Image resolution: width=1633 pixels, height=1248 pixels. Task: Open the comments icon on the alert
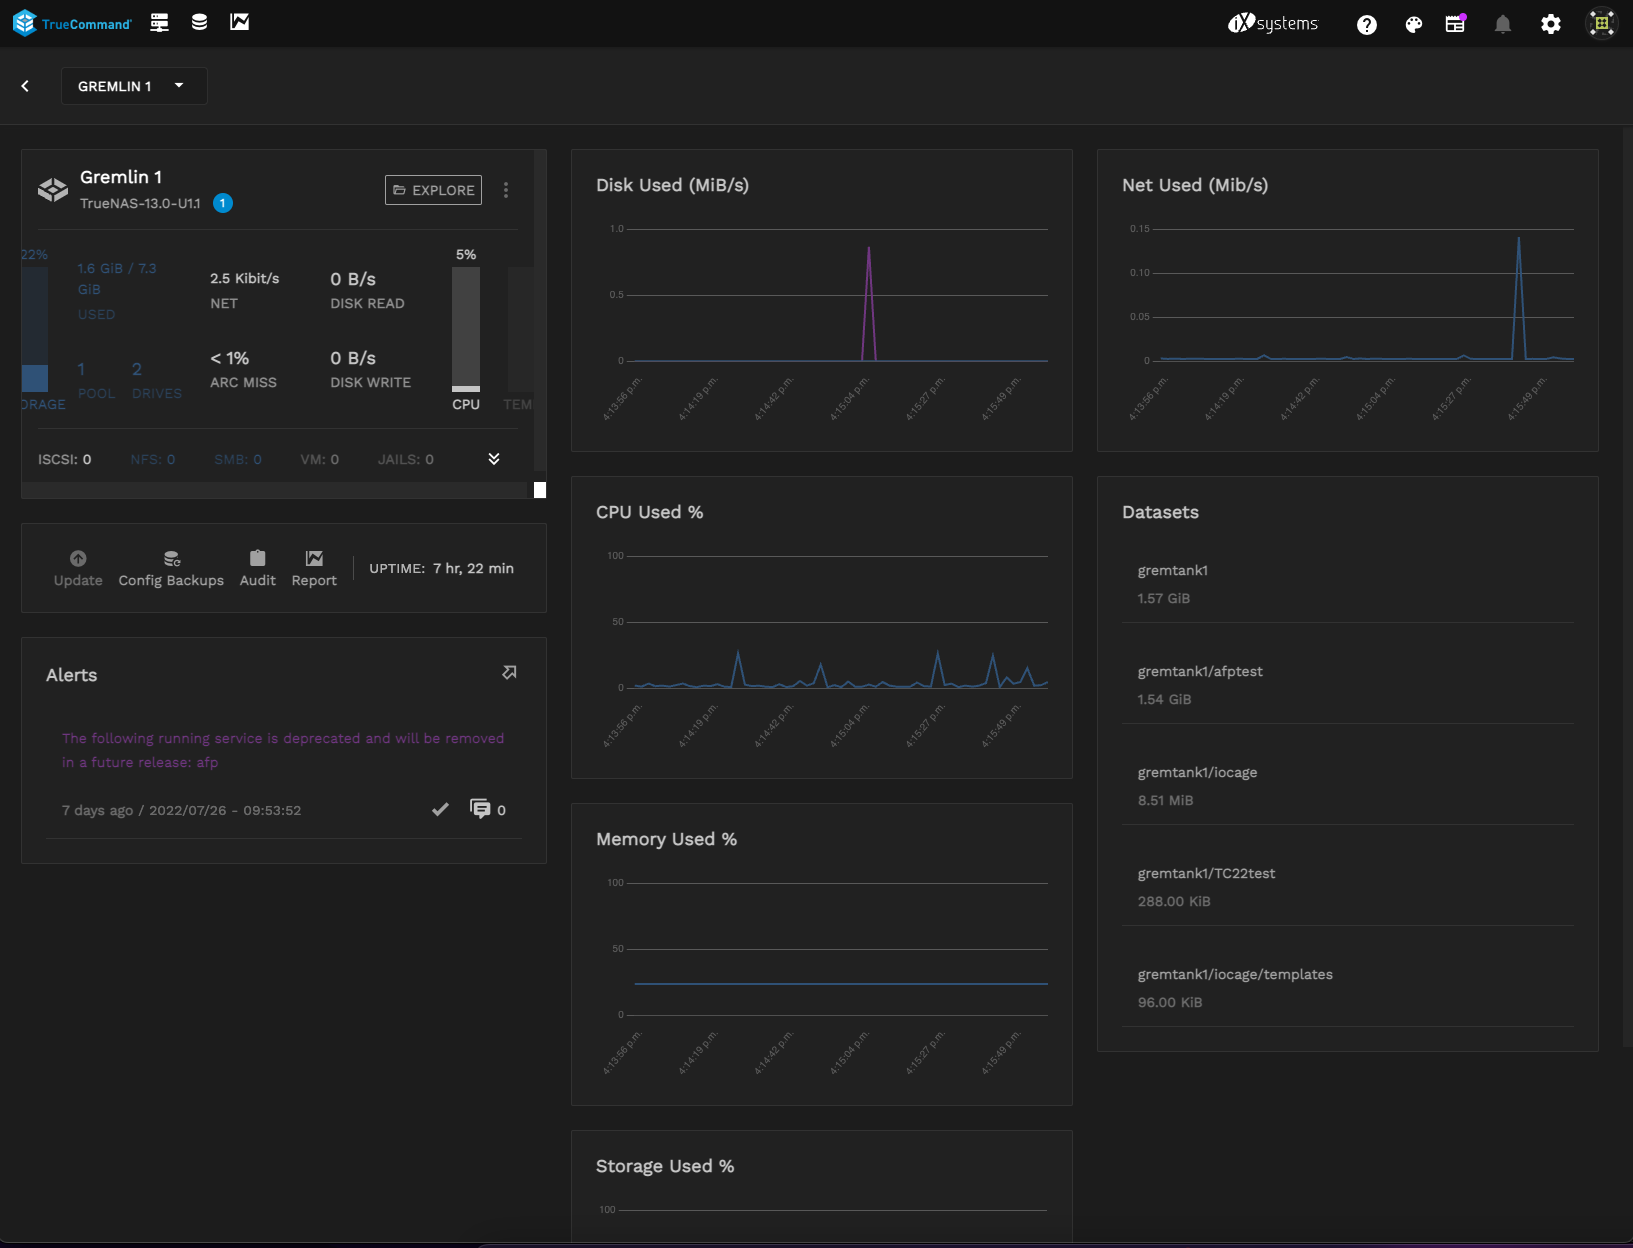point(480,809)
